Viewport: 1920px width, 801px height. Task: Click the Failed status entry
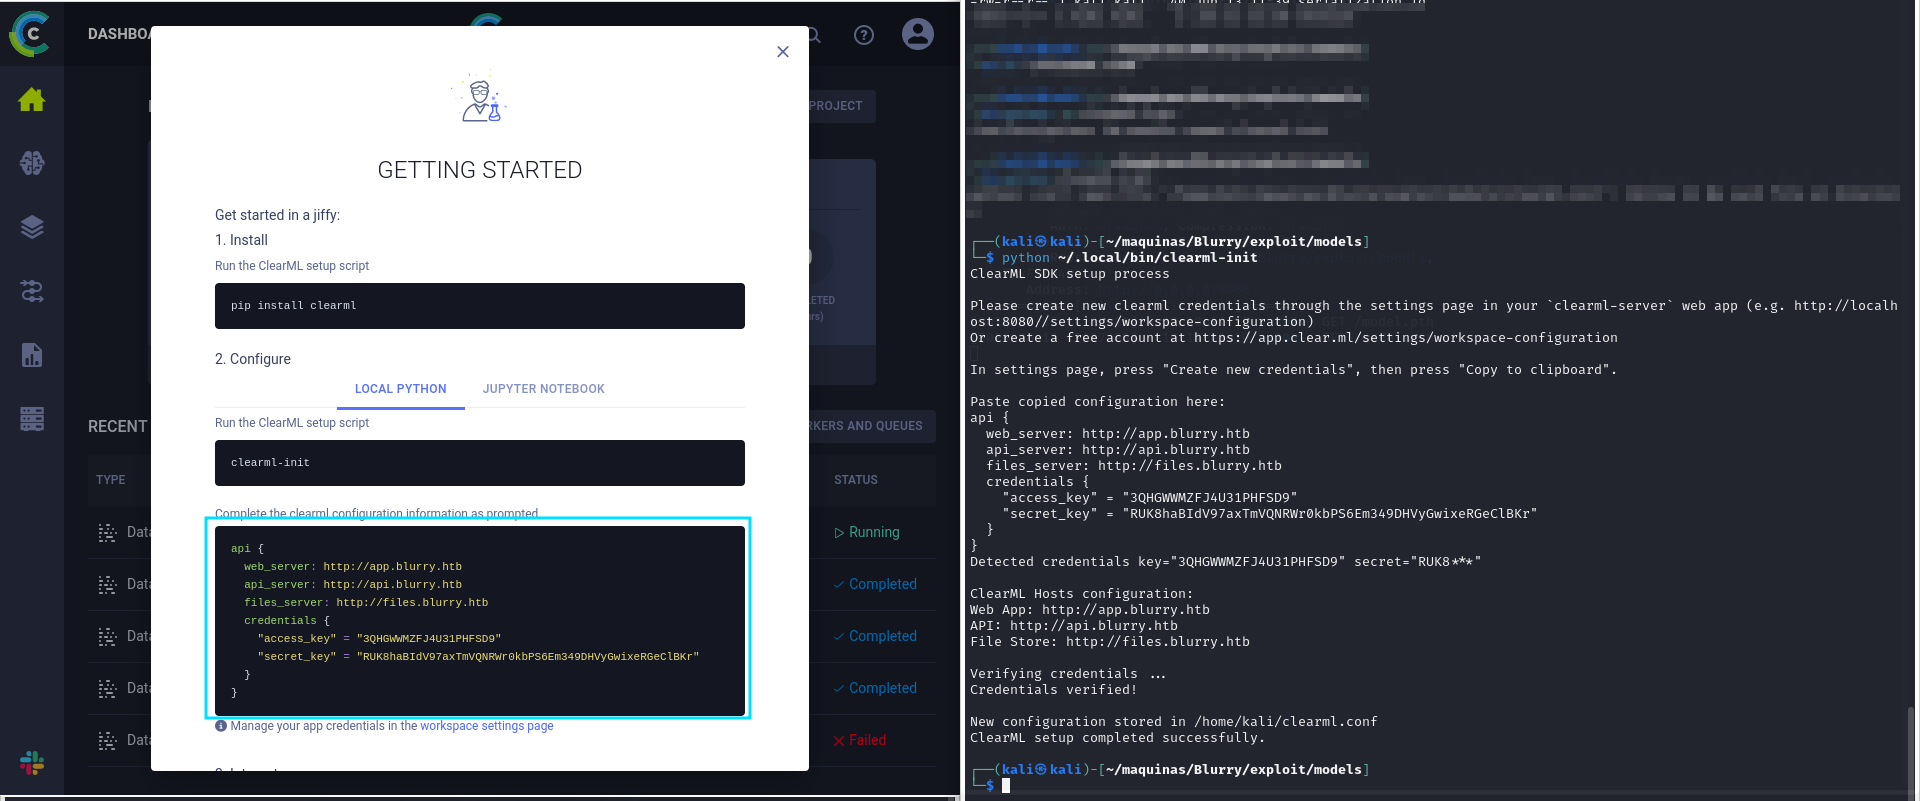[x=866, y=741]
